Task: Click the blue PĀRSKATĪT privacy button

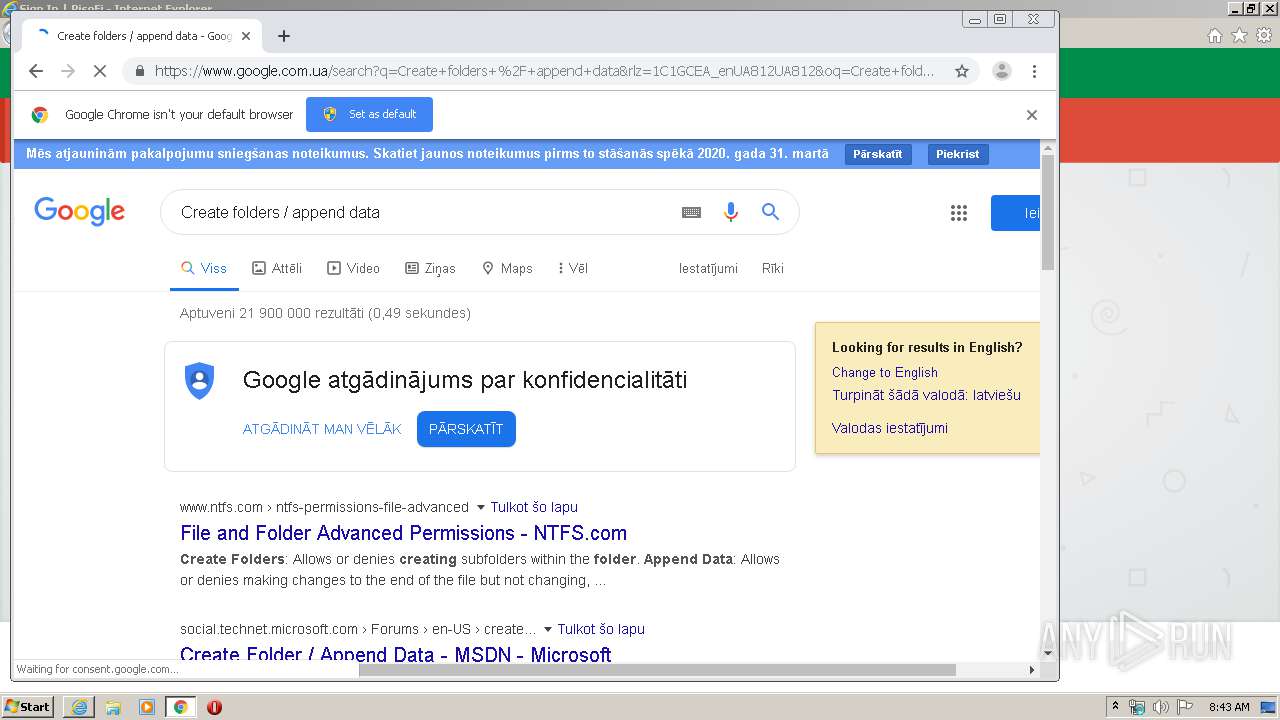Action: pyautogui.click(x=466, y=429)
